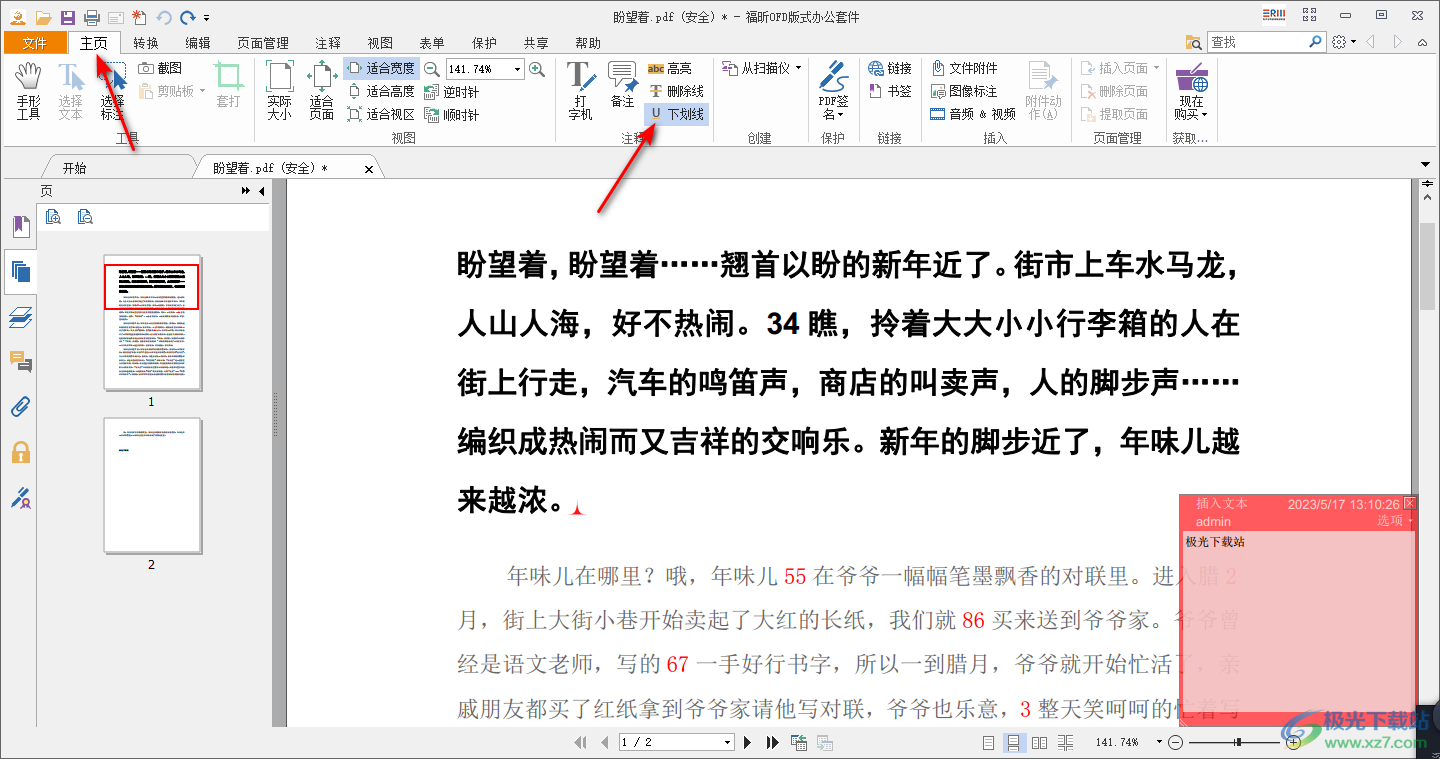Insert a Link (链接)
The image size is (1440, 759).
tap(890, 68)
